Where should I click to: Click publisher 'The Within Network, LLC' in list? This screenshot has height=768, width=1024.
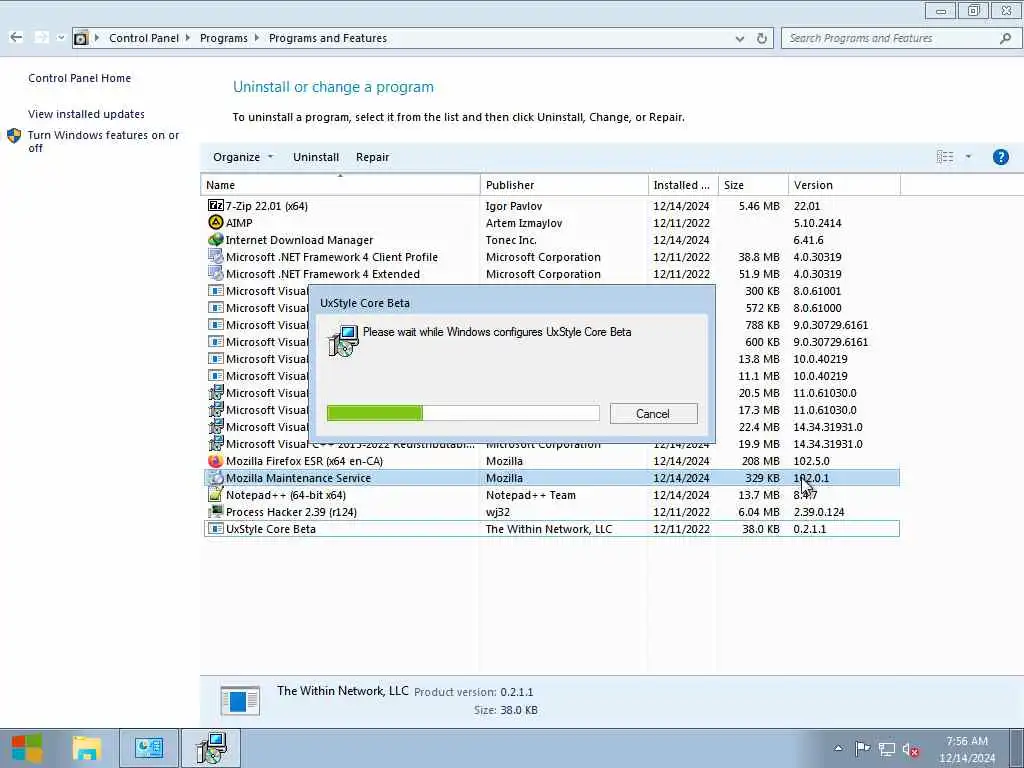click(x=549, y=528)
